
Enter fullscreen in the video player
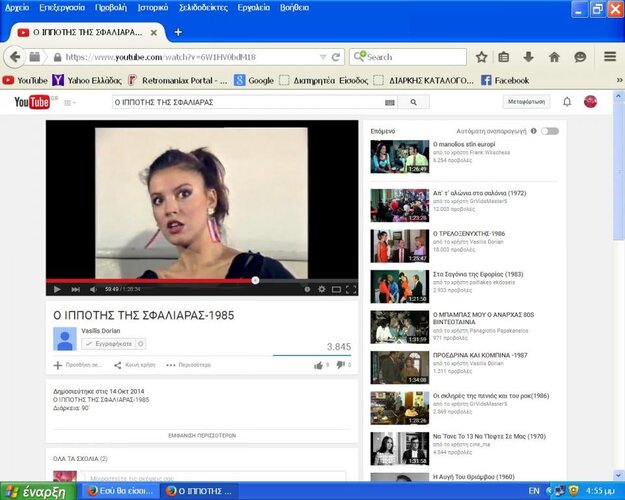[x=351, y=289]
